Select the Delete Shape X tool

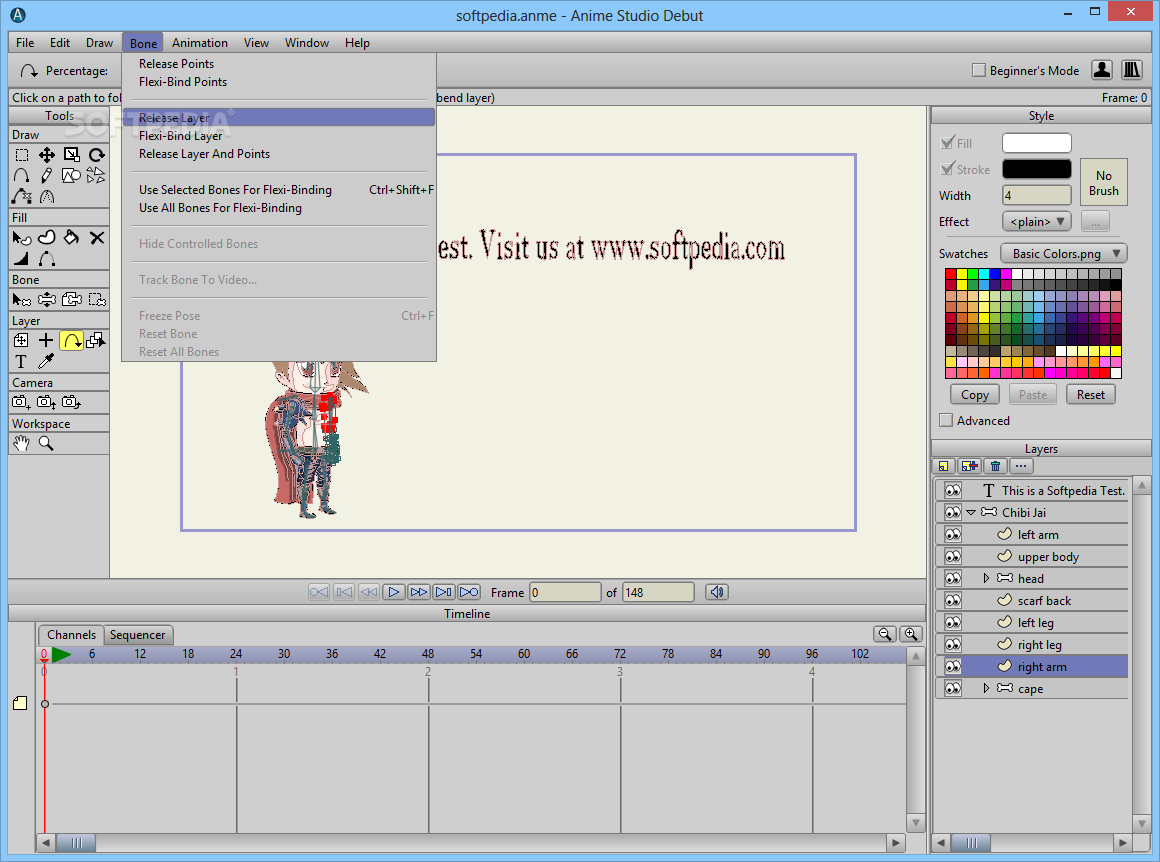[x=96, y=238]
